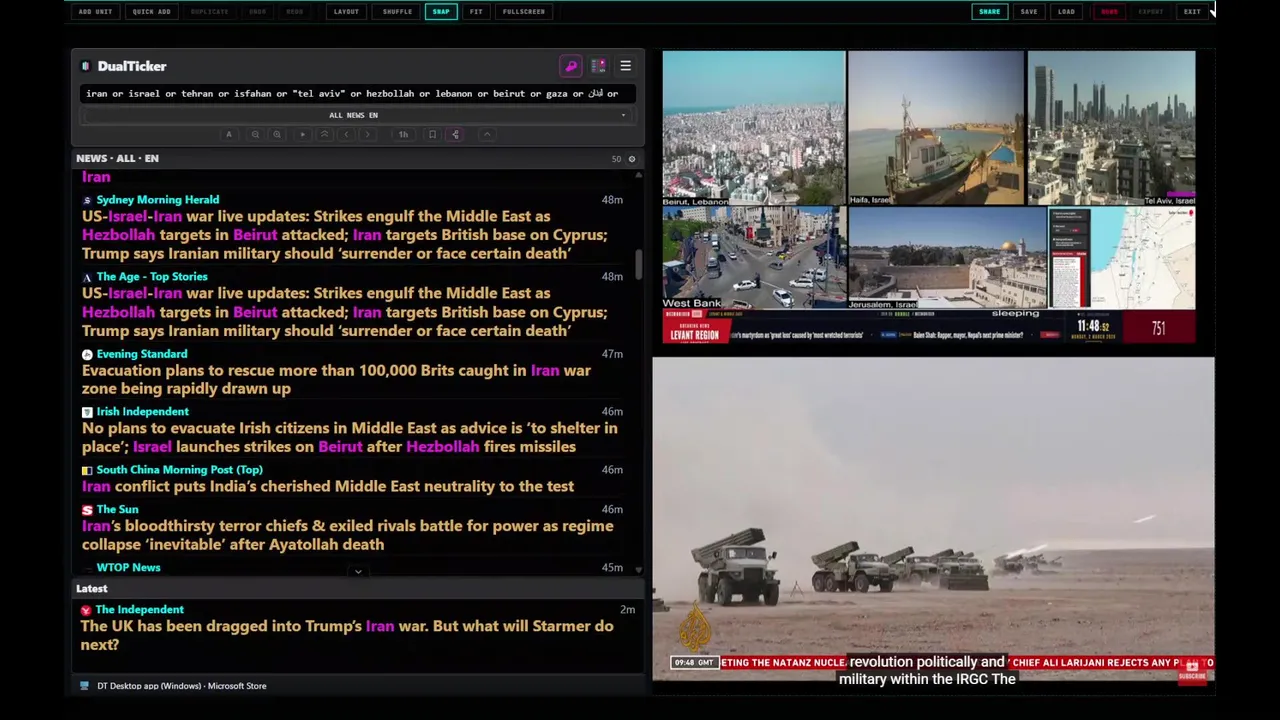The image size is (1280, 720).
Task: Click the SAVE button
Action: click(1029, 12)
